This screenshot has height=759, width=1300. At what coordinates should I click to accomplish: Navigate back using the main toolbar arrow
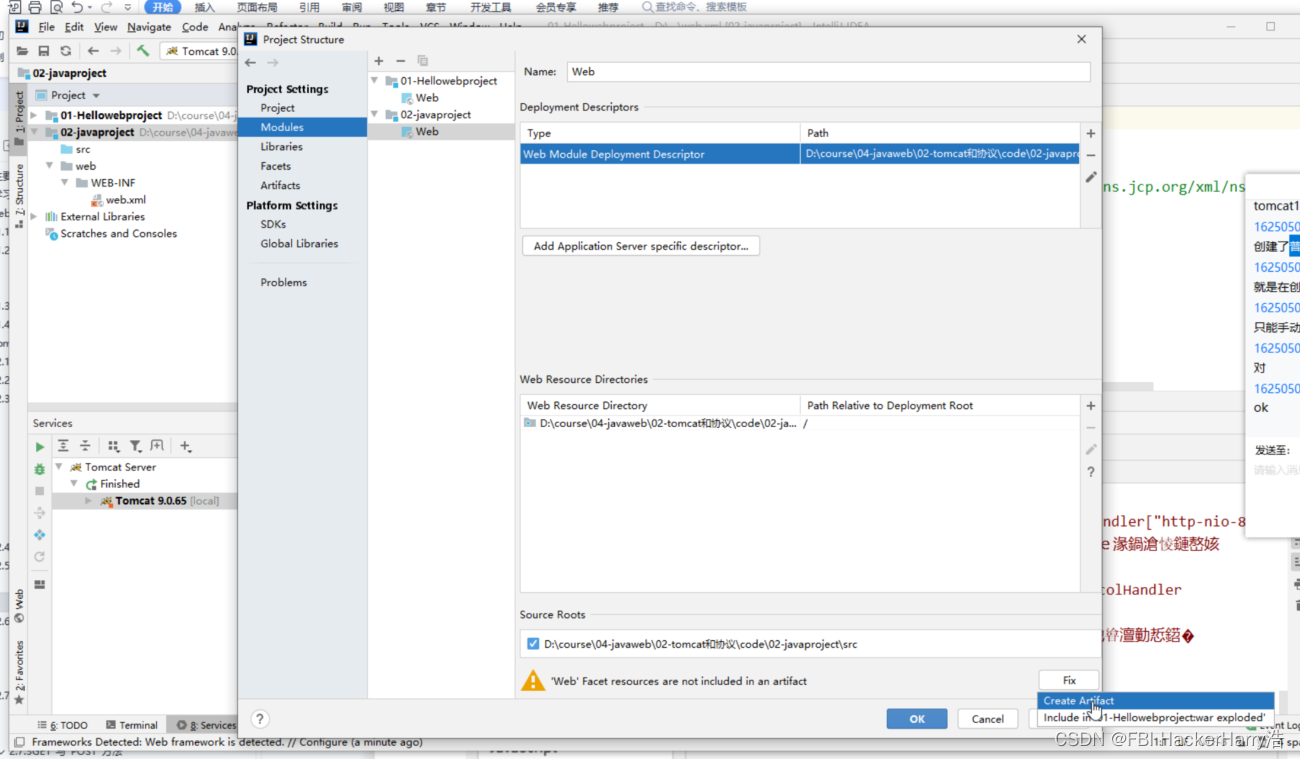click(x=93, y=51)
